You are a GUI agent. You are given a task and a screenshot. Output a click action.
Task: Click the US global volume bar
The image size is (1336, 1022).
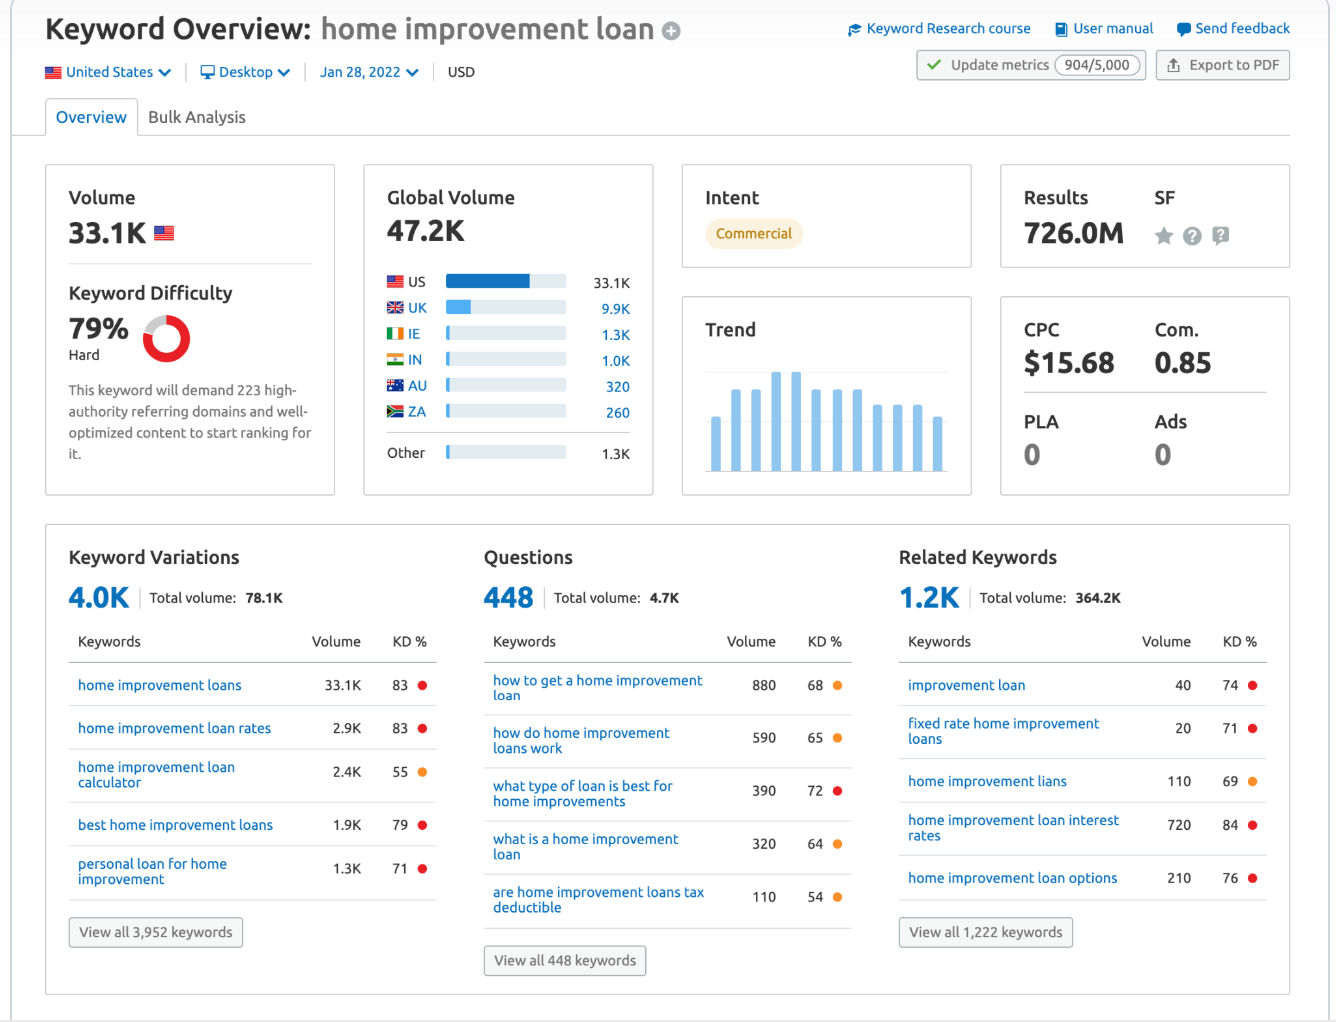coord(506,282)
